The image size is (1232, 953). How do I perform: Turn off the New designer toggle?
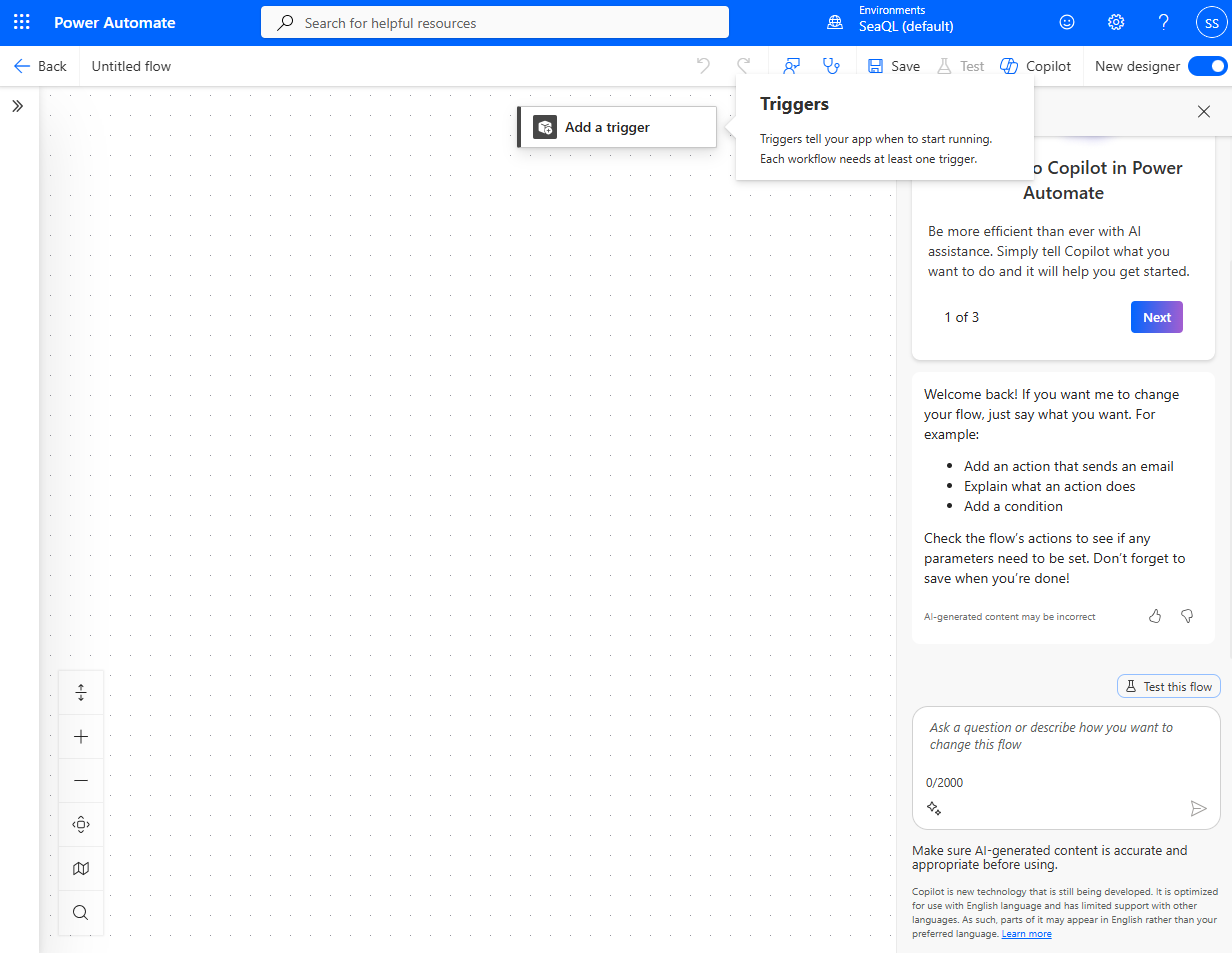click(1207, 66)
